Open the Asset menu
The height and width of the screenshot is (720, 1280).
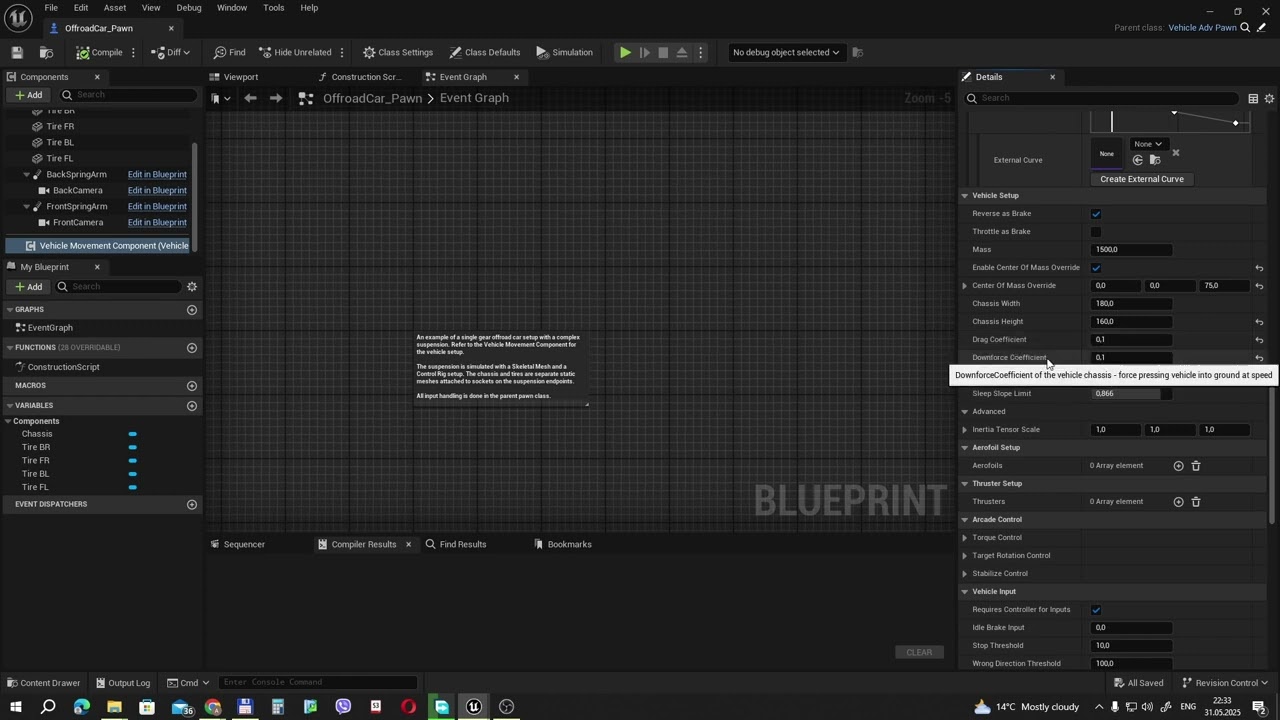coord(115,7)
